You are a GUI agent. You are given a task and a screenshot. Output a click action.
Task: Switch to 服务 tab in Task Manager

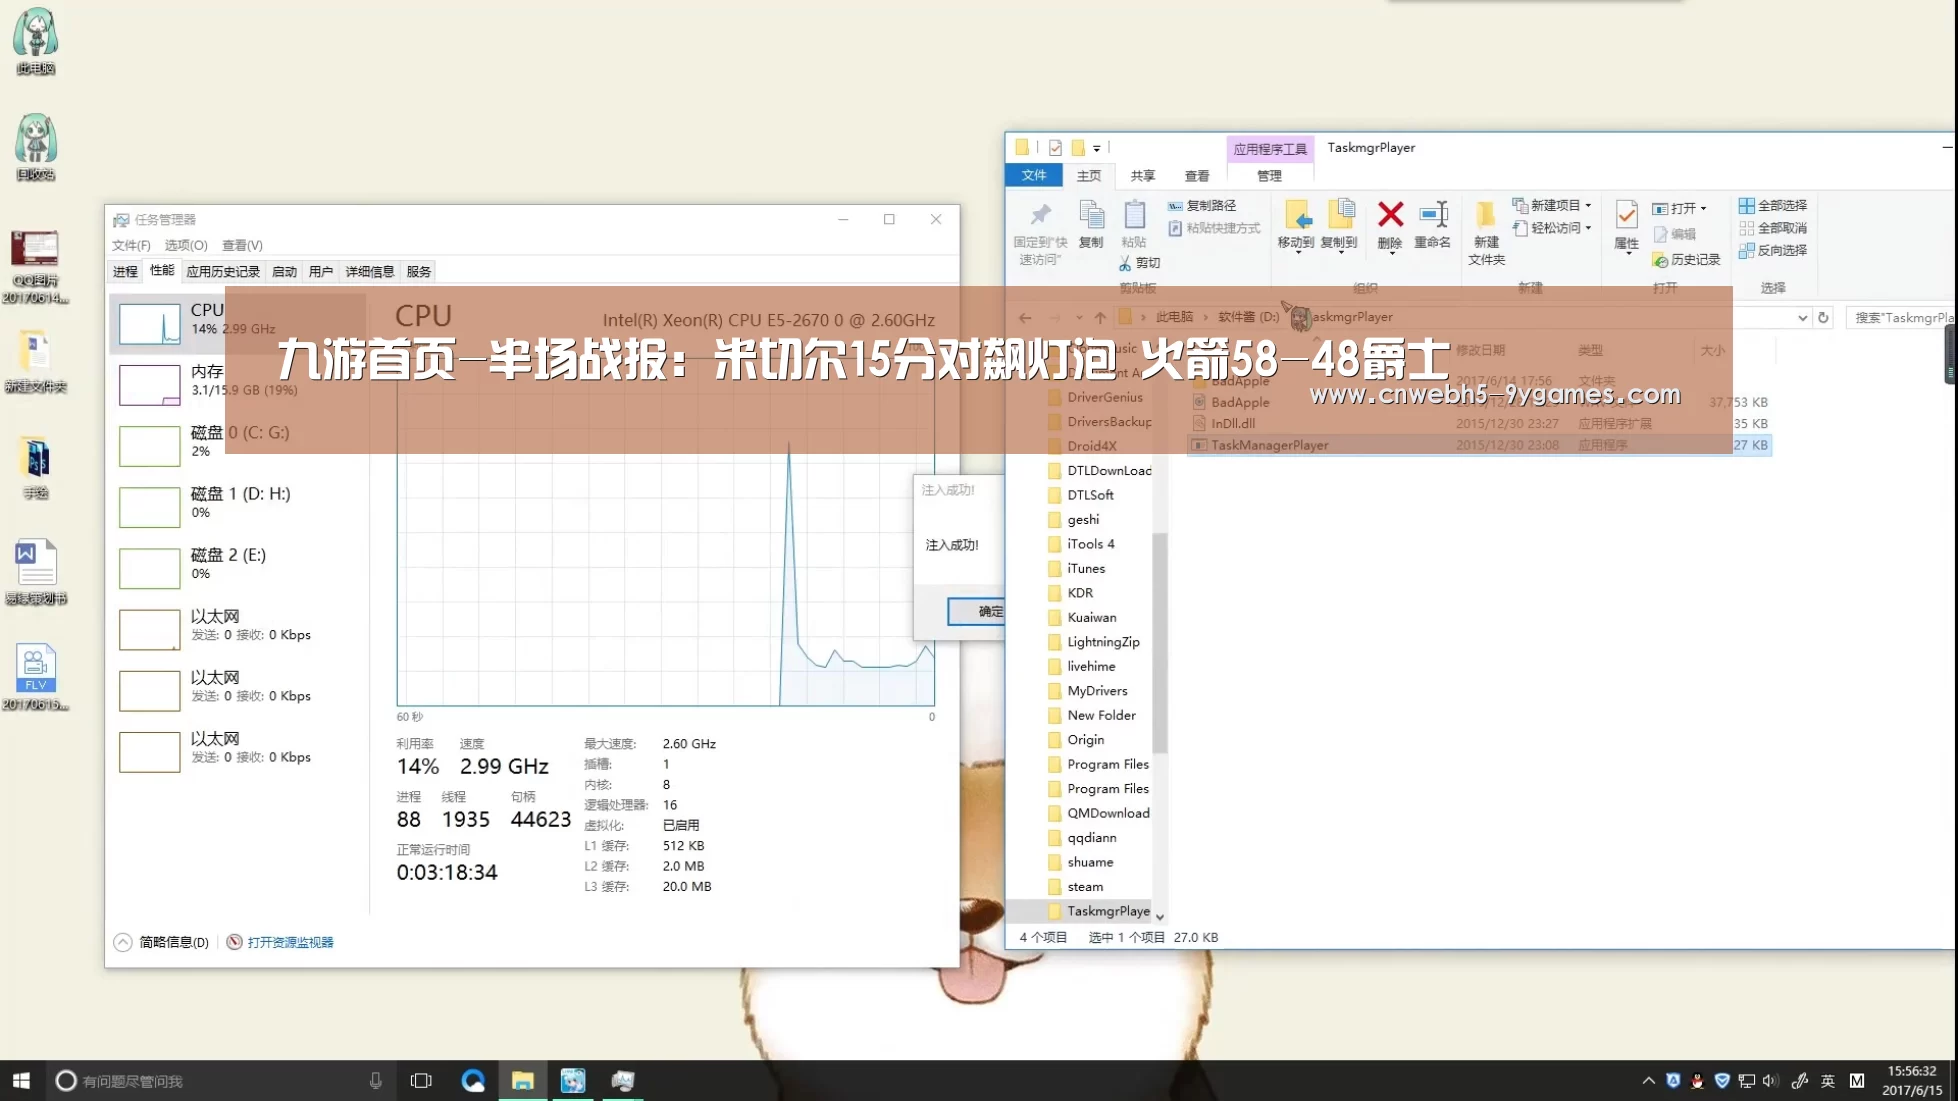pyautogui.click(x=419, y=271)
